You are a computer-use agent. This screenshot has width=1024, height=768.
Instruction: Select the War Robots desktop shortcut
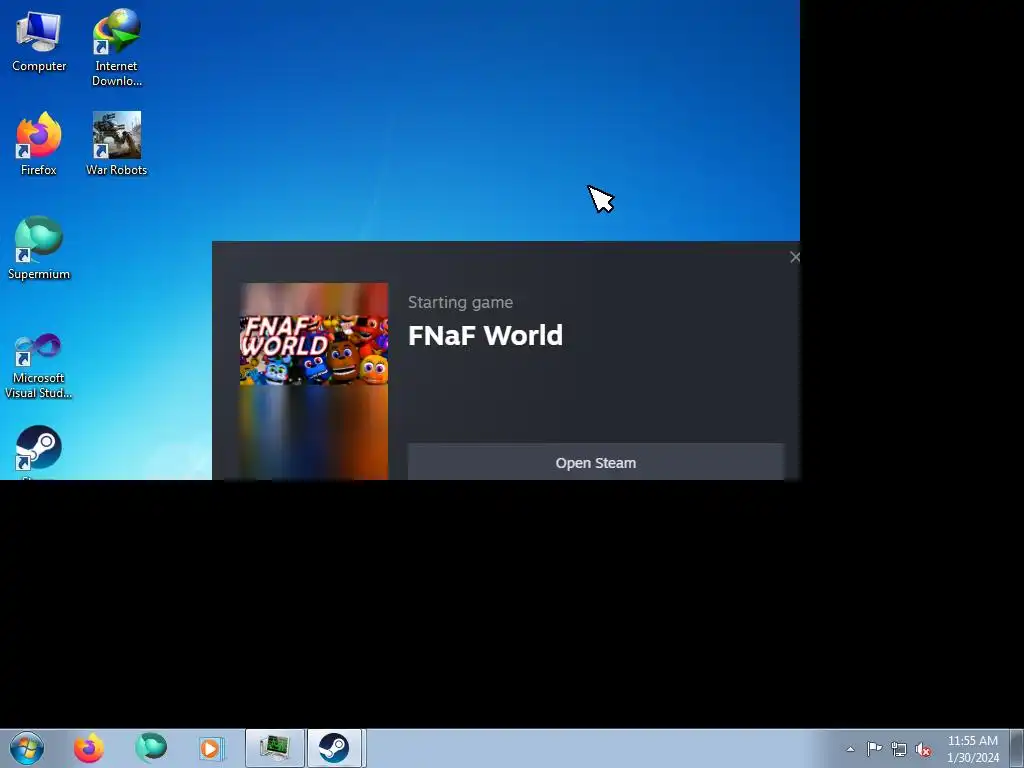click(117, 144)
